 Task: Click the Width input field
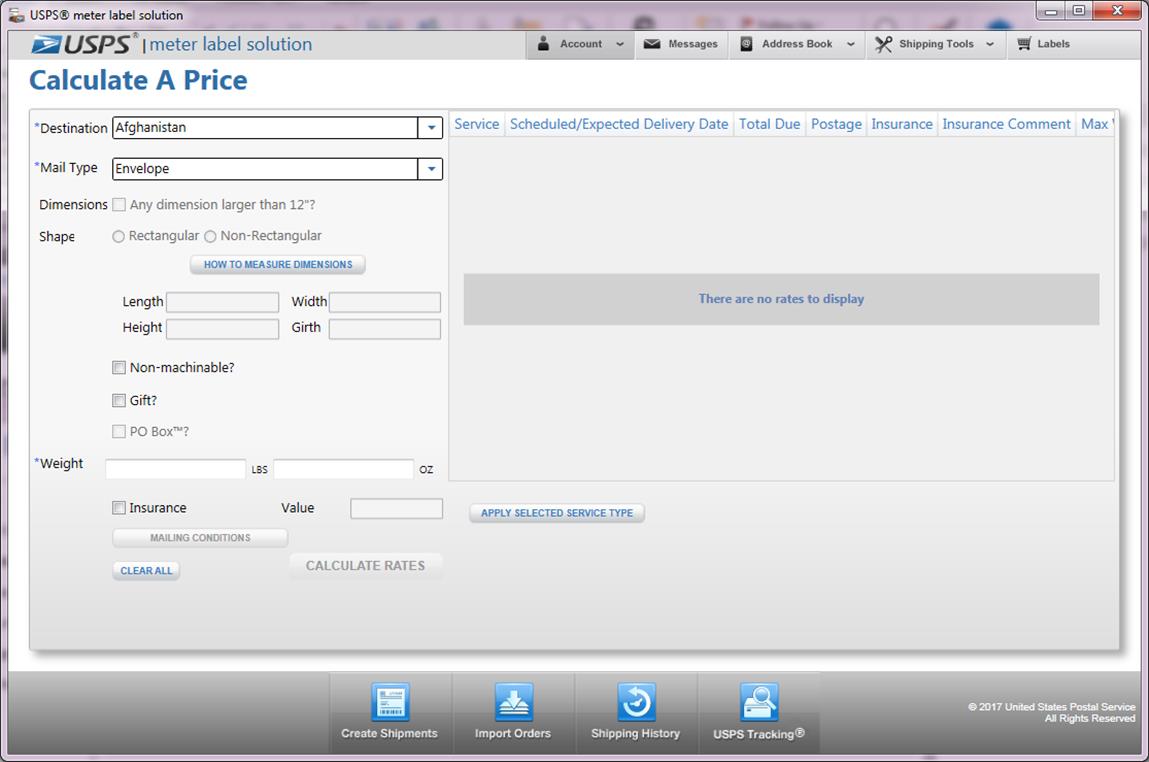coord(385,302)
